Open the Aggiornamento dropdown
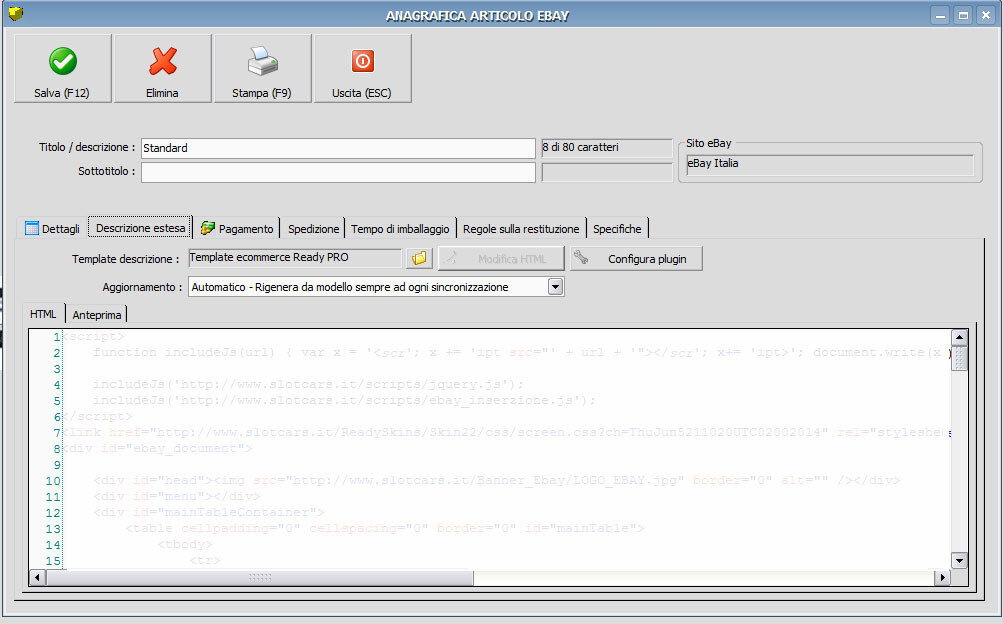 [375, 287]
